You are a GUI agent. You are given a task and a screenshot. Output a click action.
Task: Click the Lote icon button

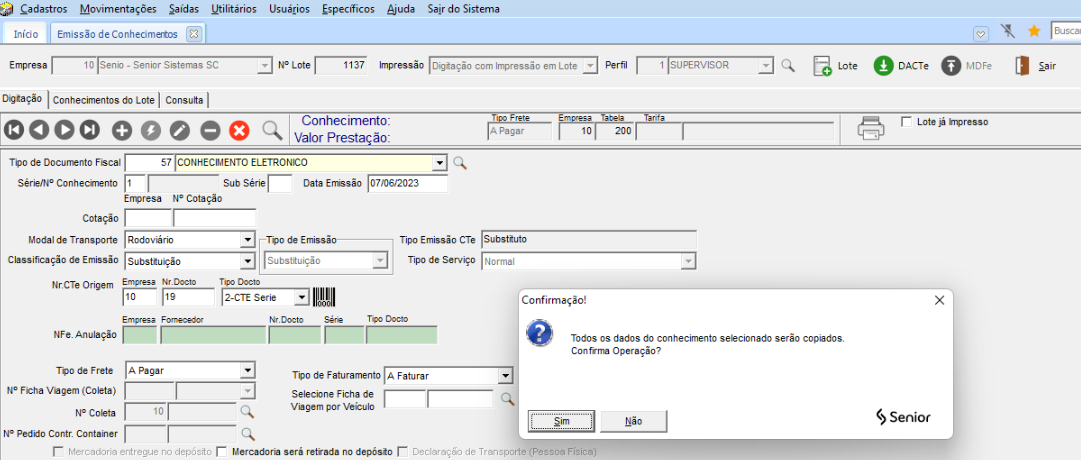[822, 66]
